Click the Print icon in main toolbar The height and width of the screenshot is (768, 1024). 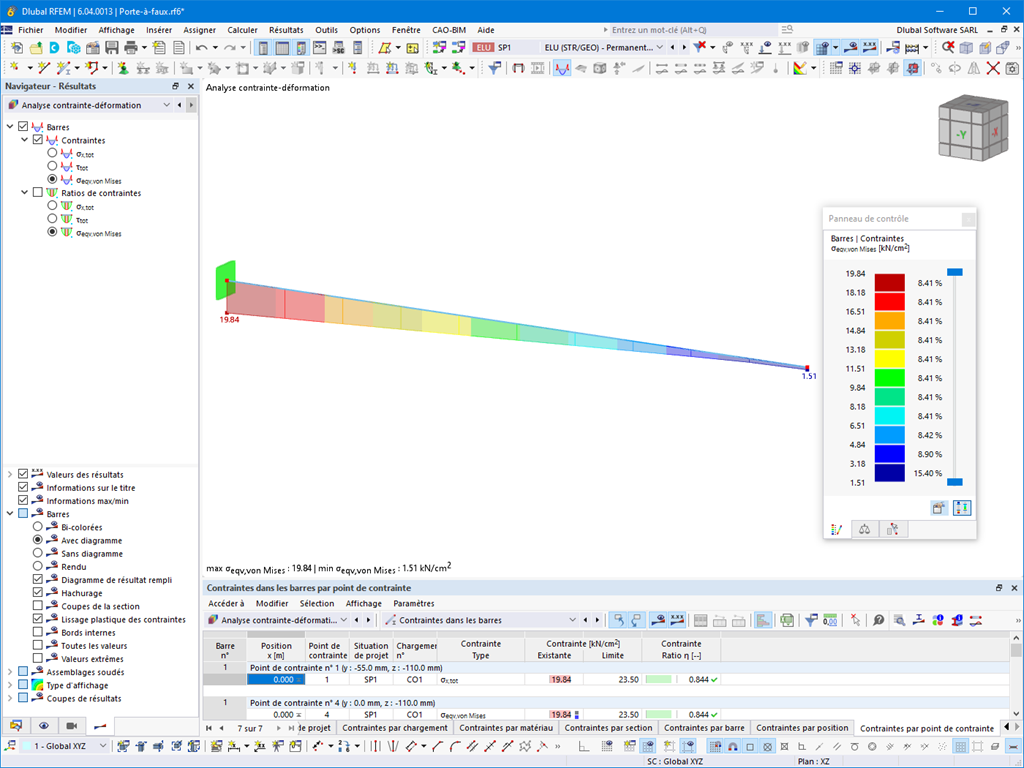(131, 48)
